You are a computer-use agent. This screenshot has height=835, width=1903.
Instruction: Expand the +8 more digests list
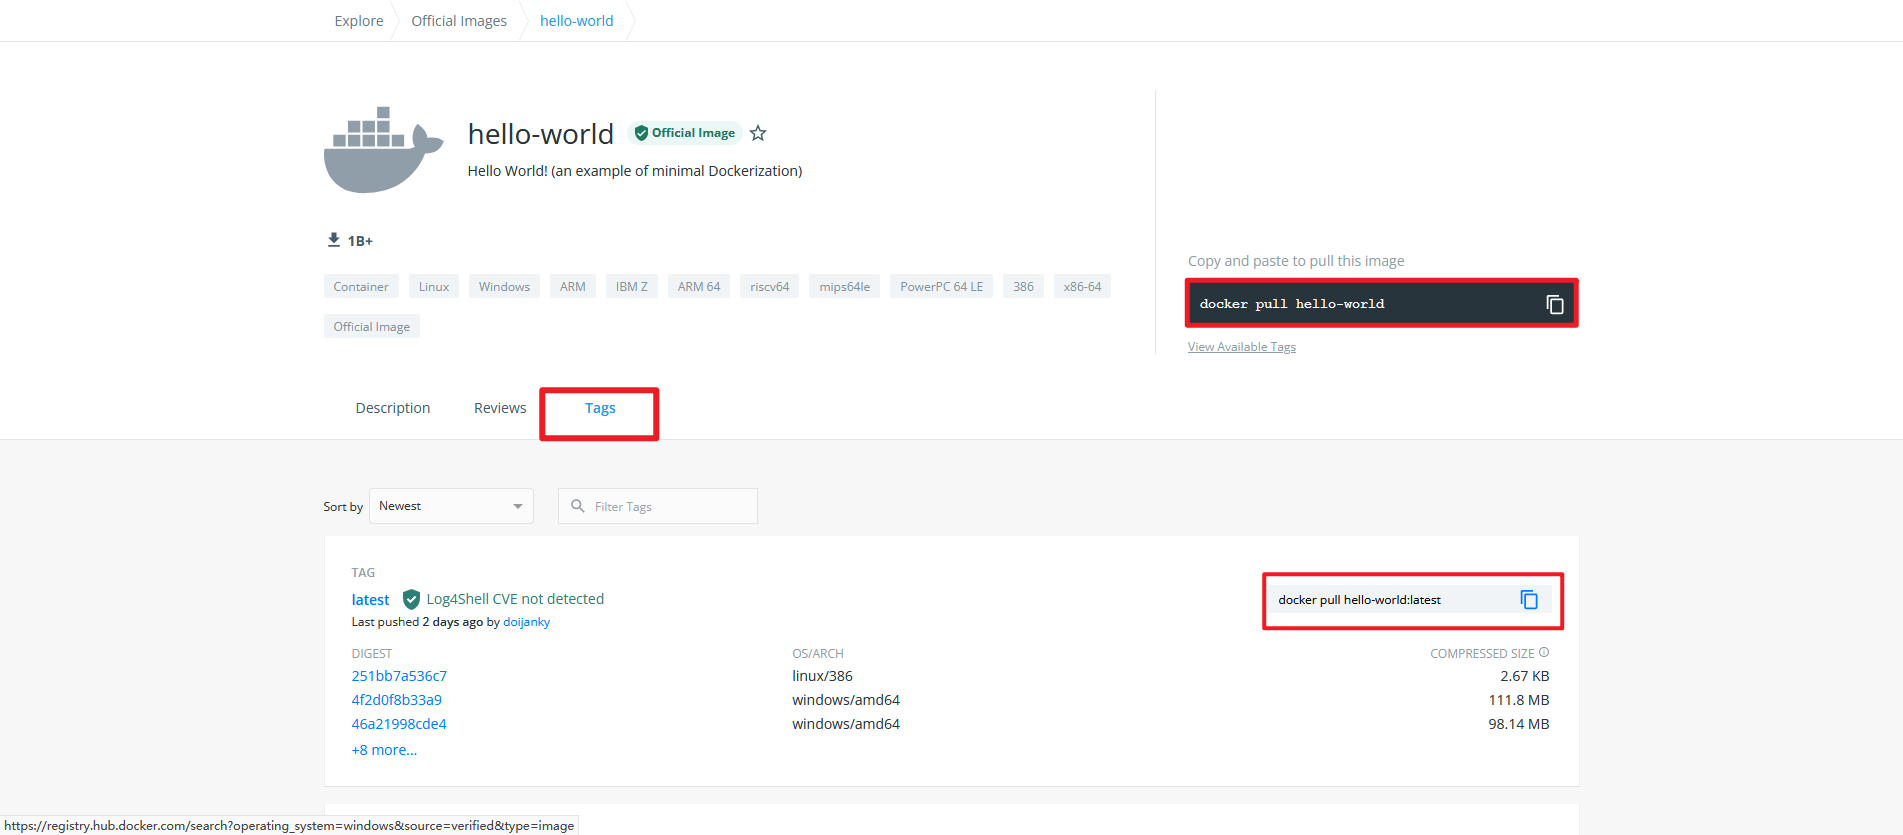click(384, 750)
